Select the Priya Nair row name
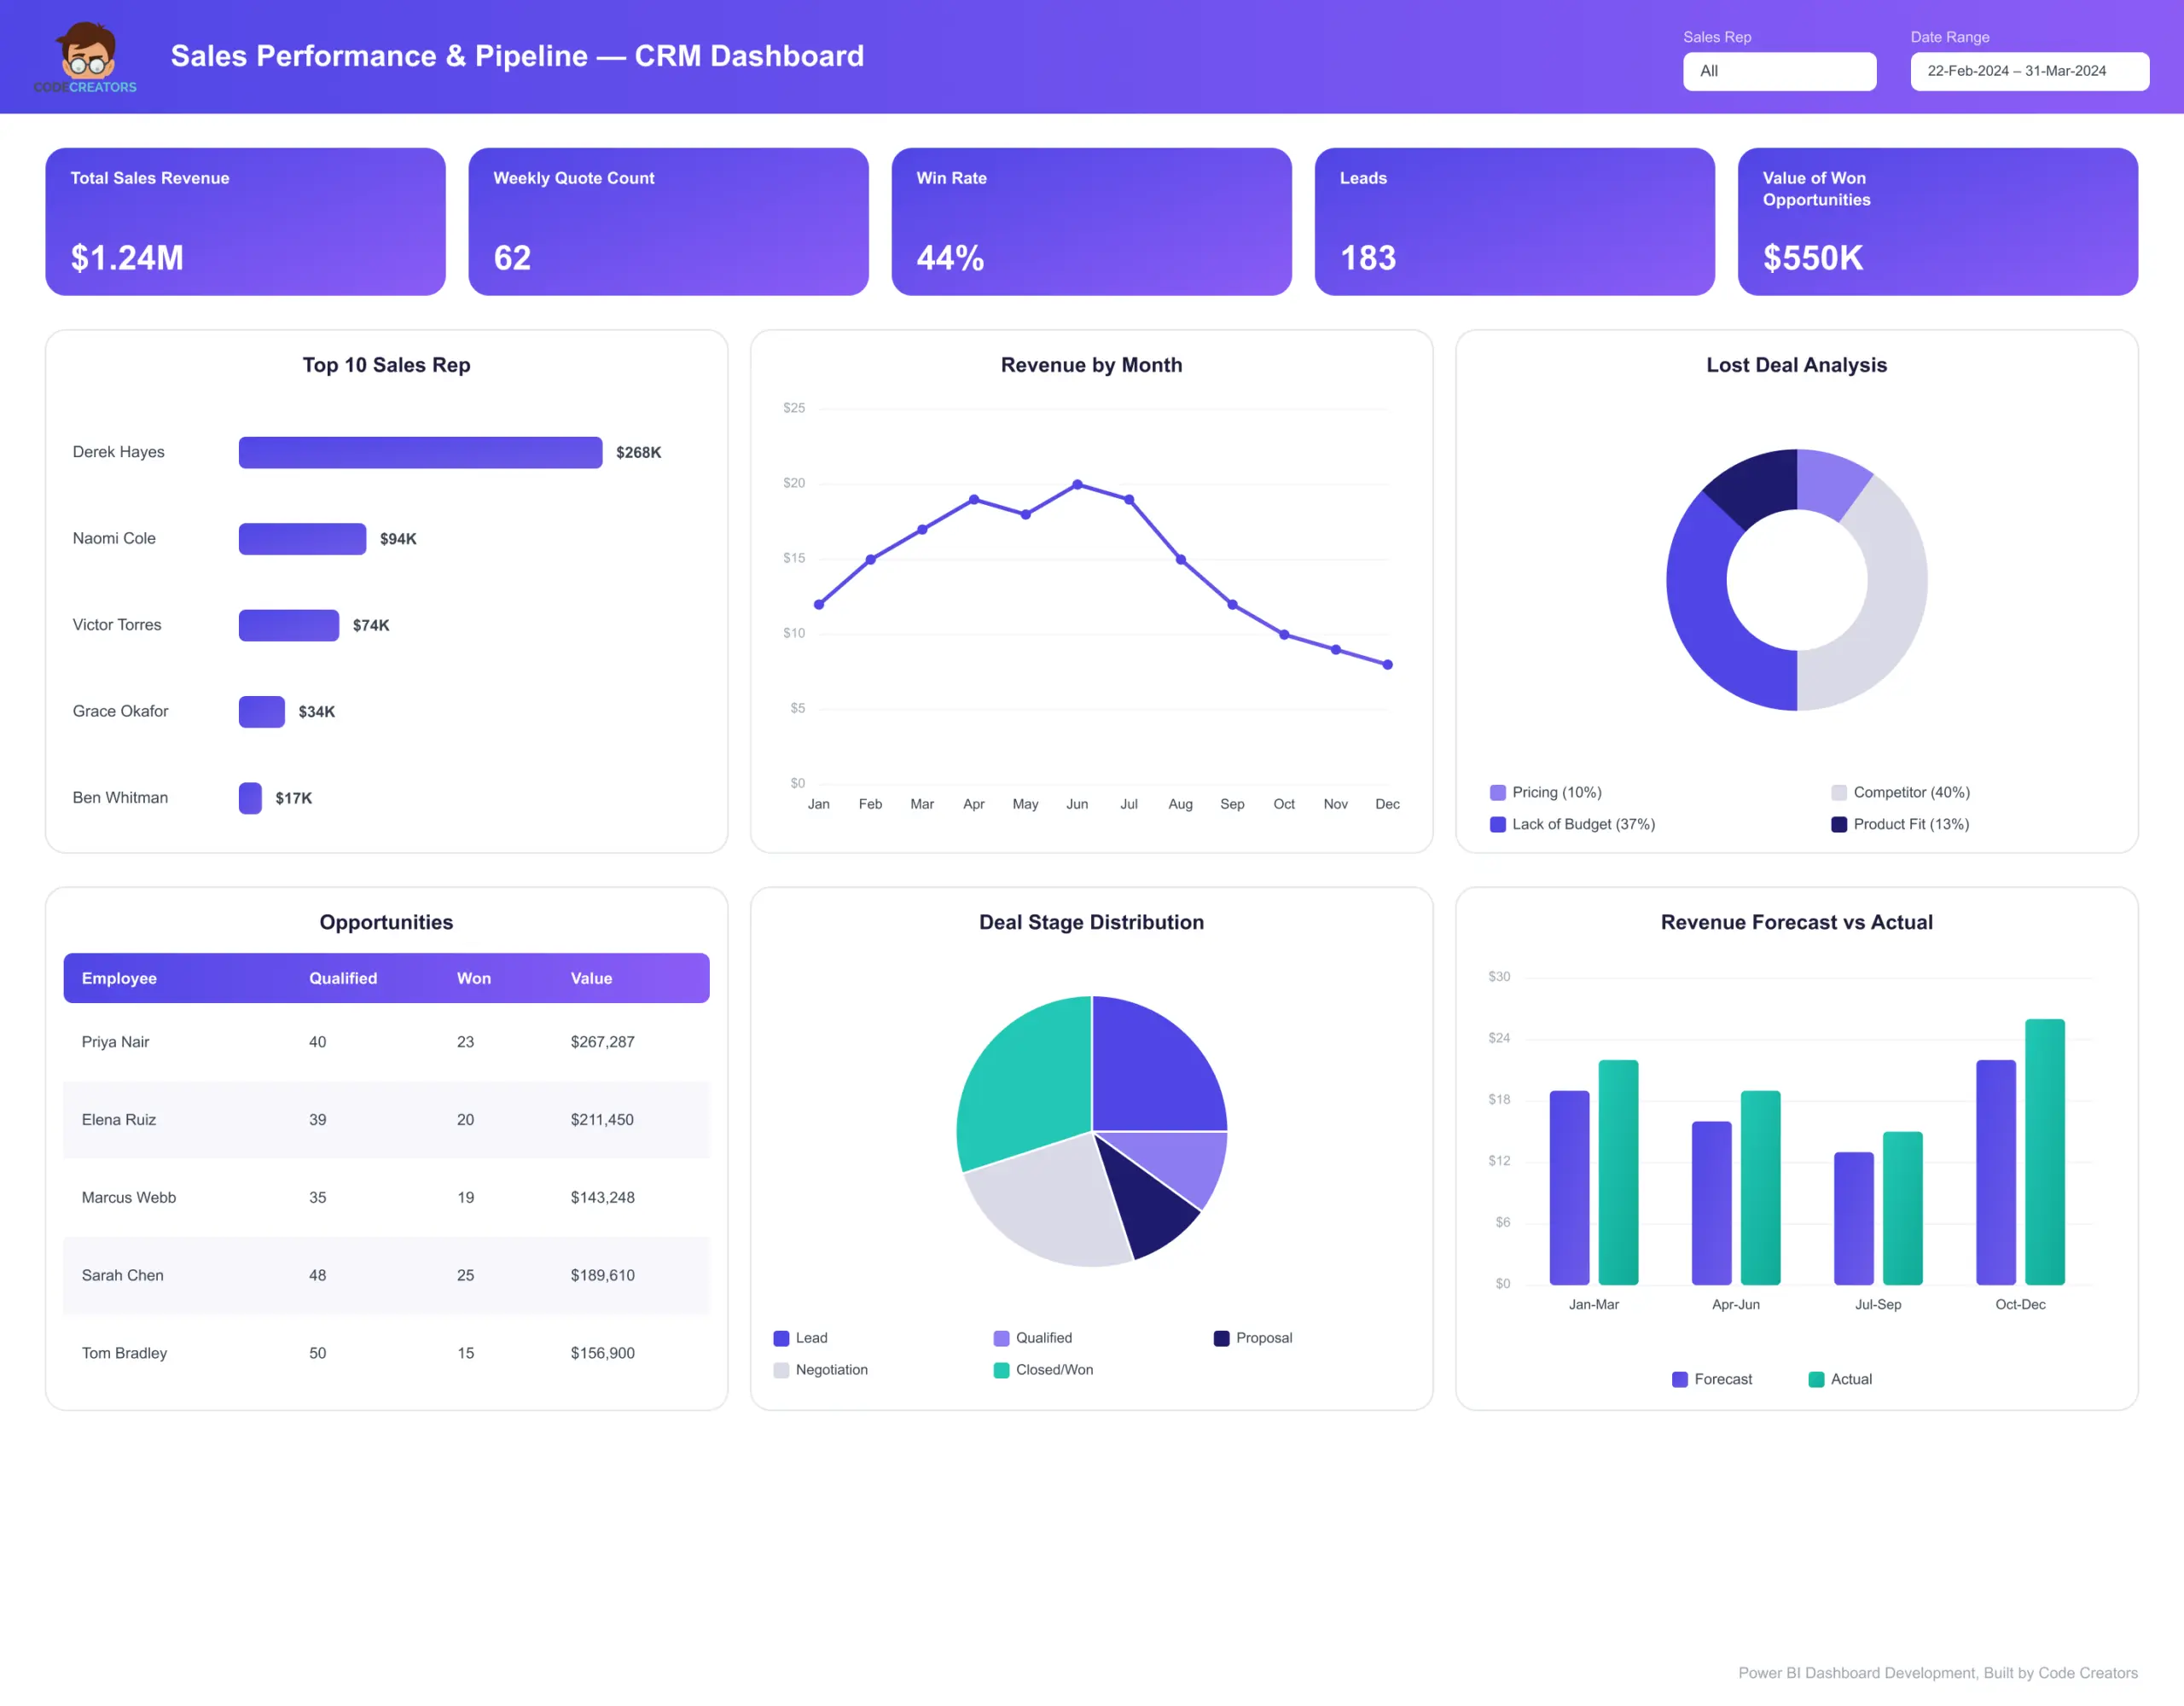This screenshot has height=1706, width=2184. pos(115,1041)
